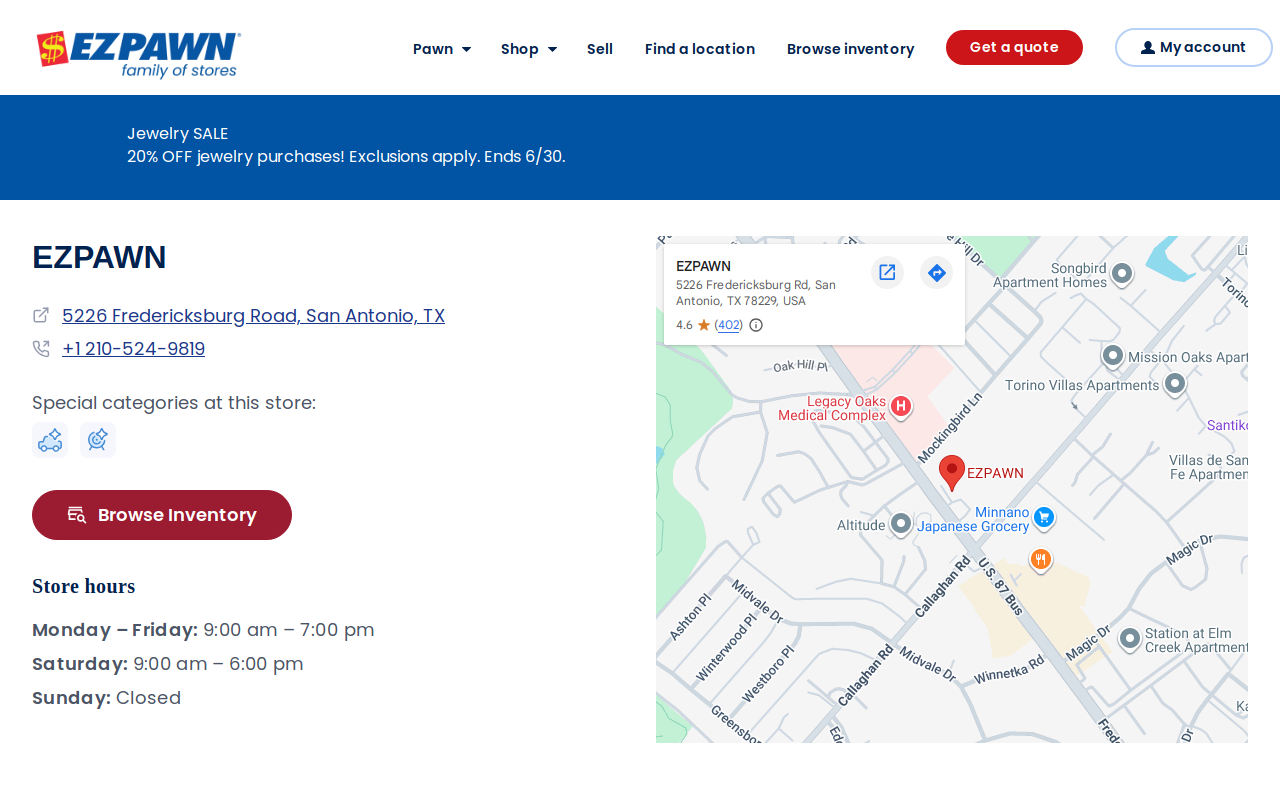Click the first special category car icon
1280x800 pixels.
tap(50, 440)
